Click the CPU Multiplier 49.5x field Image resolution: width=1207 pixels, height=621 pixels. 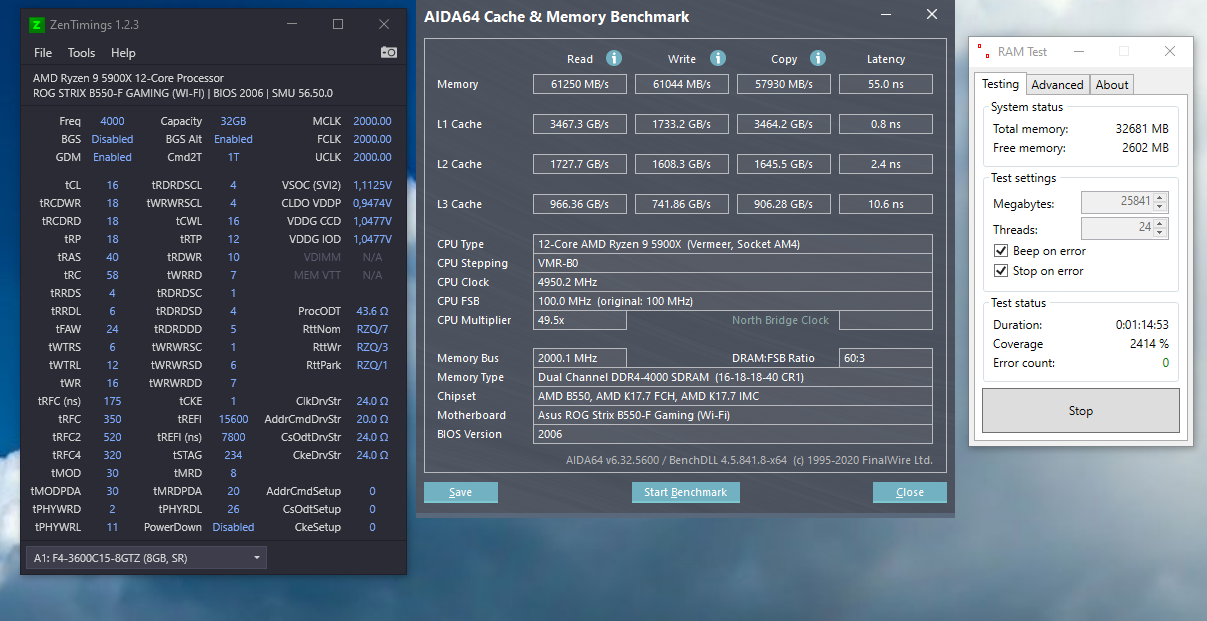pyautogui.click(x=580, y=320)
